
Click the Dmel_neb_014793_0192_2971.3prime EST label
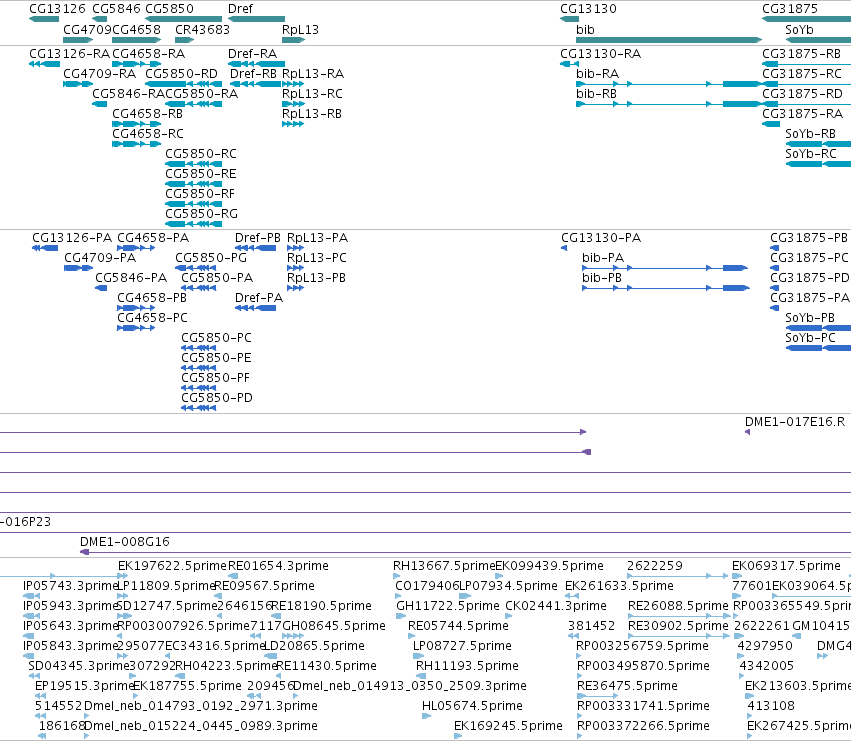201,706
